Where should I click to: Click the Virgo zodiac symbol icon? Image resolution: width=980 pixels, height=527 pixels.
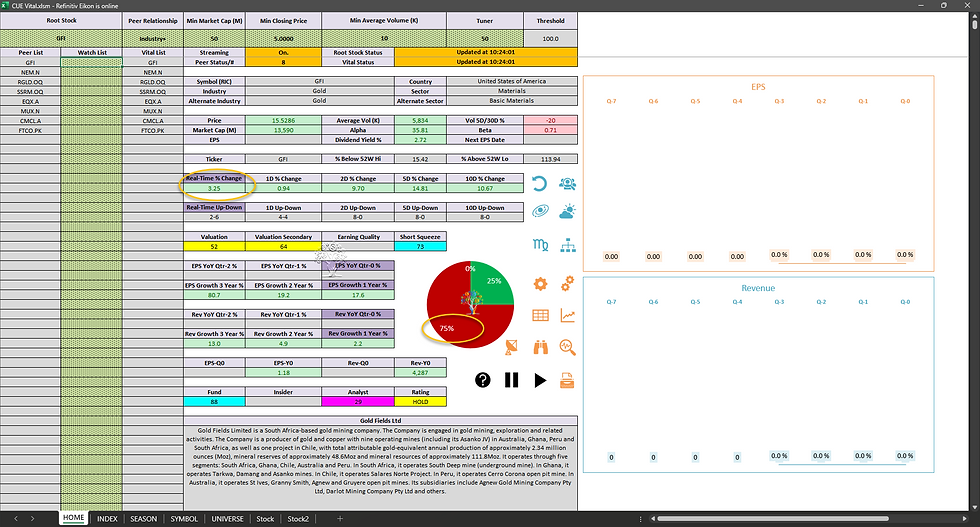point(540,245)
